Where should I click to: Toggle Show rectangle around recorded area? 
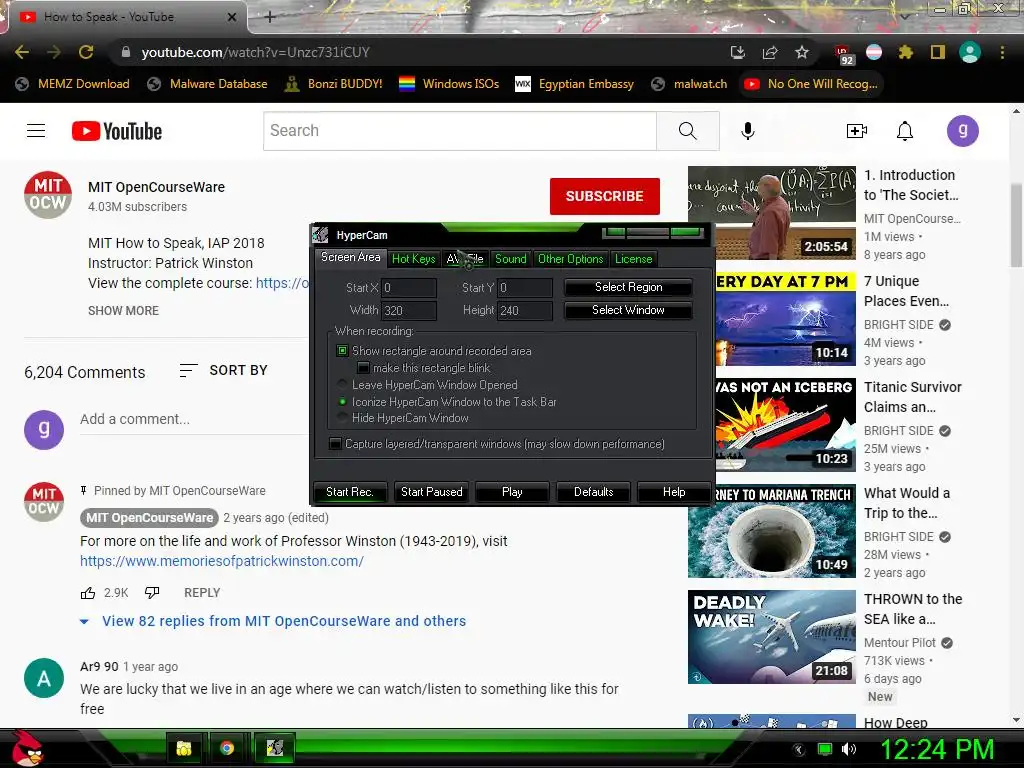342,351
